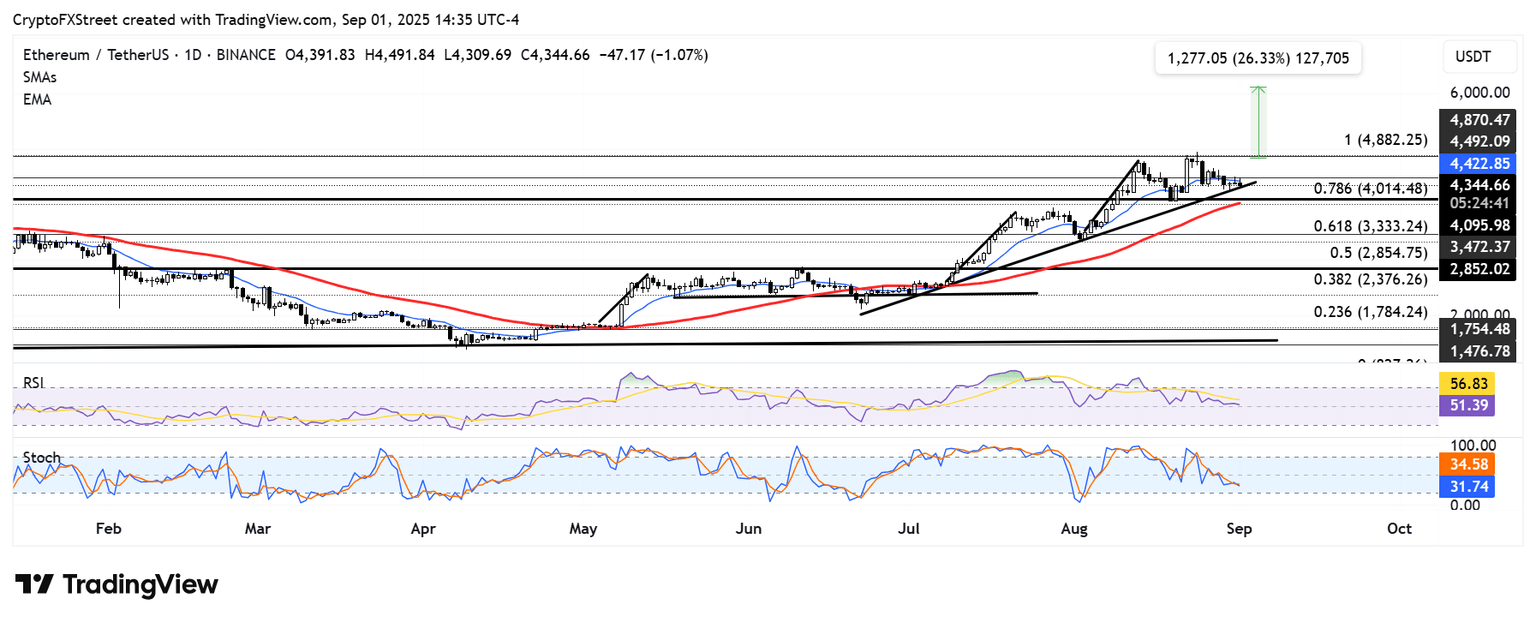1536x623 pixels.
Task: Click the 1,277.05 (26.33%) measurement tooltip
Action: pyautogui.click(x=1257, y=59)
